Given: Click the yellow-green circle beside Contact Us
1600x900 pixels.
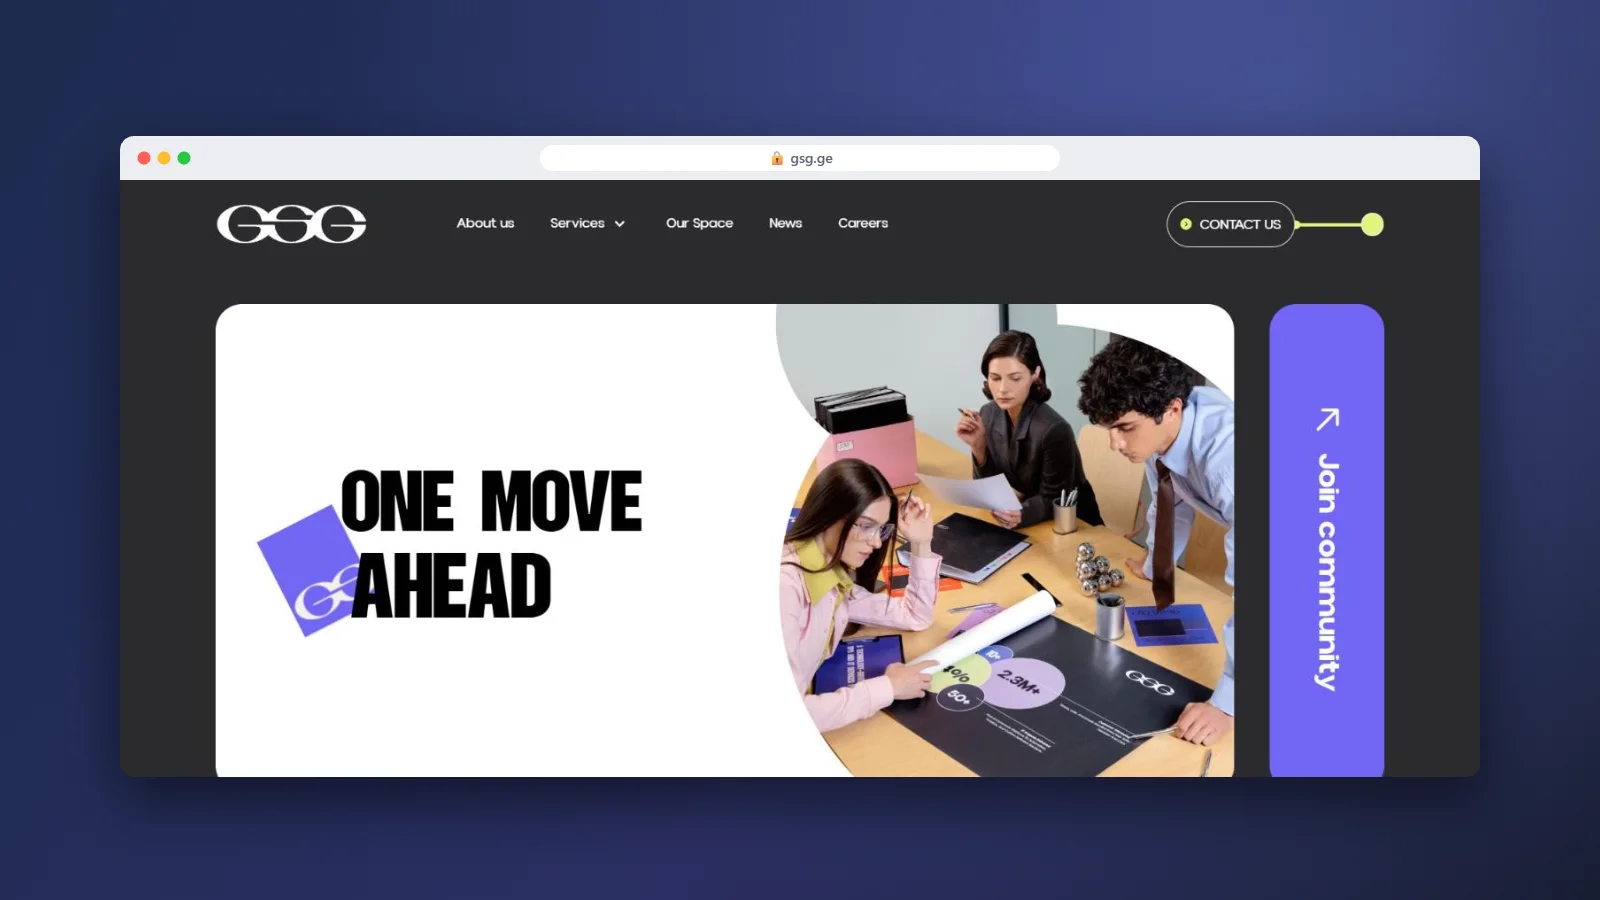Looking at the screenshot, I should pyautogui.click(x=1372, y=224).
